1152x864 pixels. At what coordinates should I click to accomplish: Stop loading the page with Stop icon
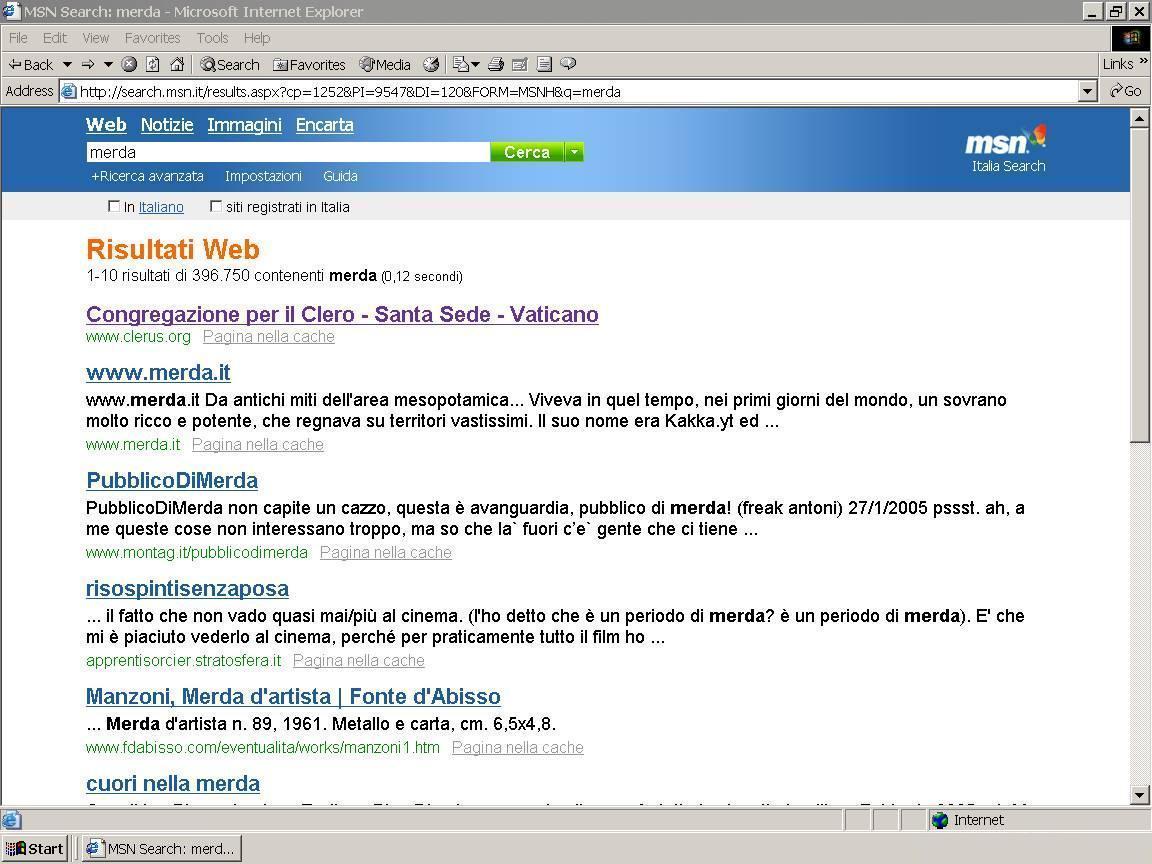129,65
